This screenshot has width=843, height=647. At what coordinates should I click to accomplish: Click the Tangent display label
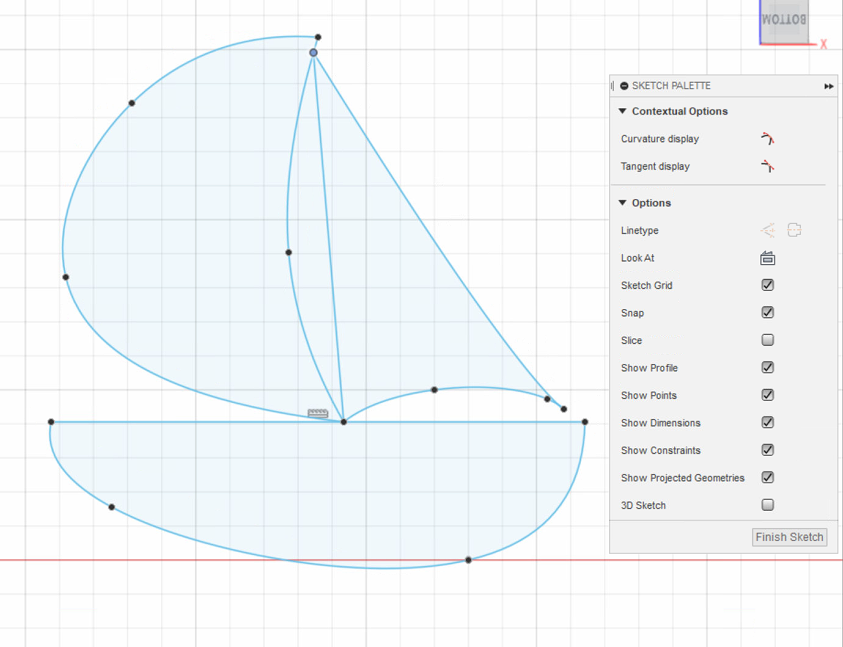655,166
